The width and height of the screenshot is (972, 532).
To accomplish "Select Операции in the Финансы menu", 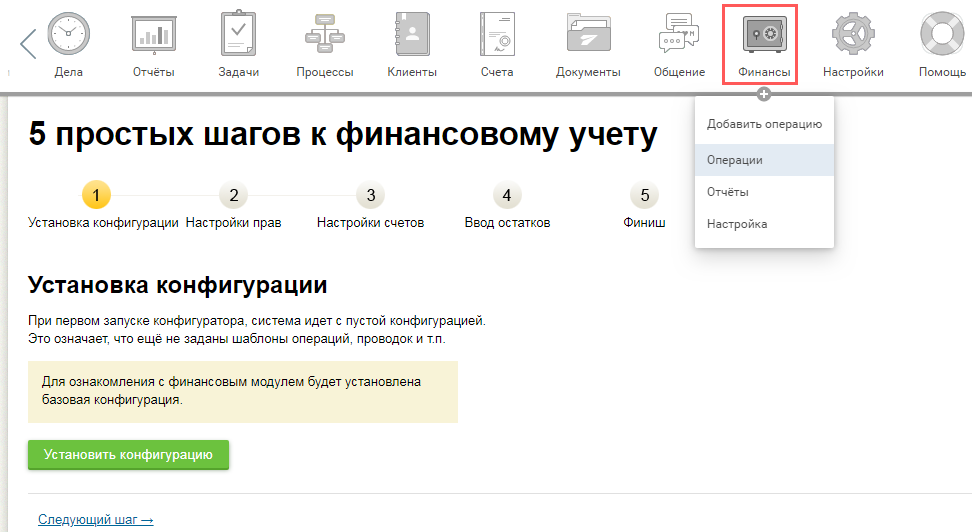I will coord(764,160).
